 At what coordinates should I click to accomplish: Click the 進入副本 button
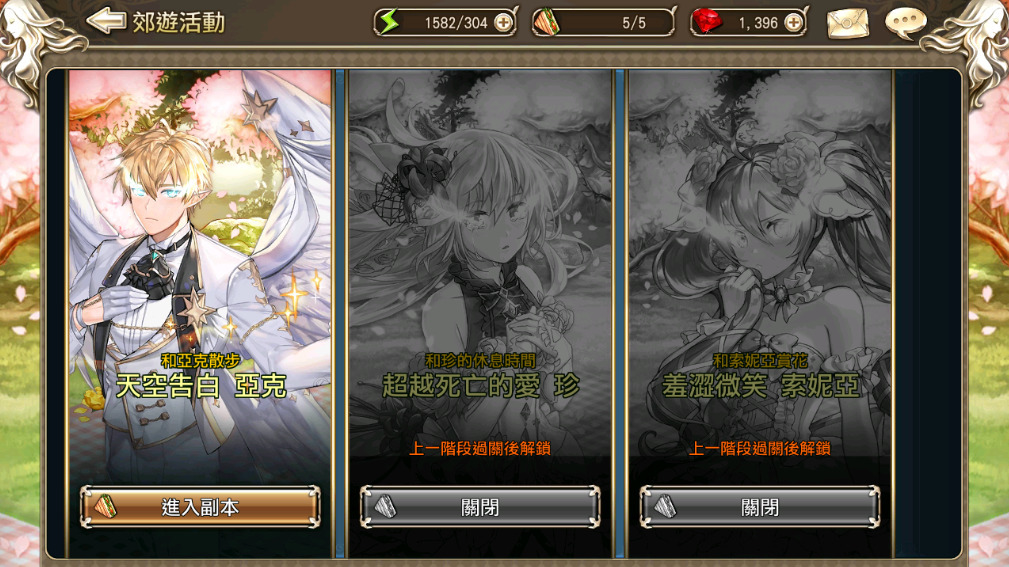point(200,507)
